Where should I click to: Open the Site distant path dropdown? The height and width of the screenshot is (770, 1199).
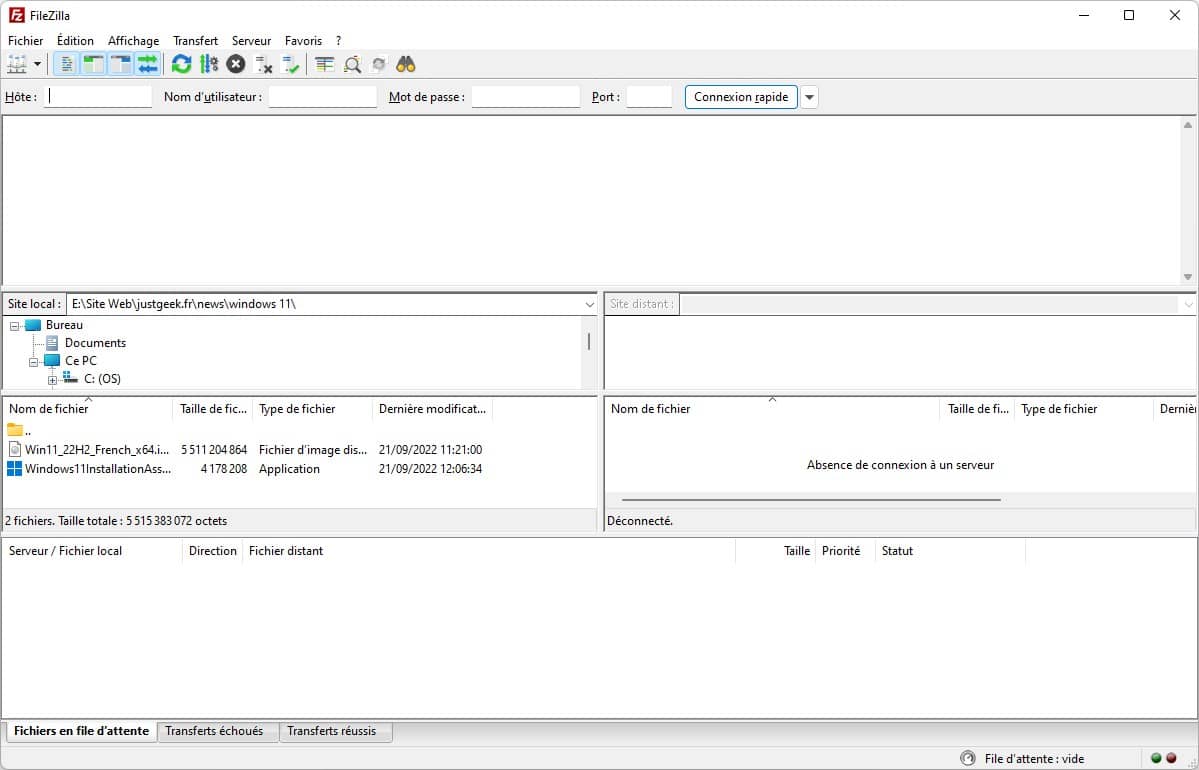(1188, 304)
